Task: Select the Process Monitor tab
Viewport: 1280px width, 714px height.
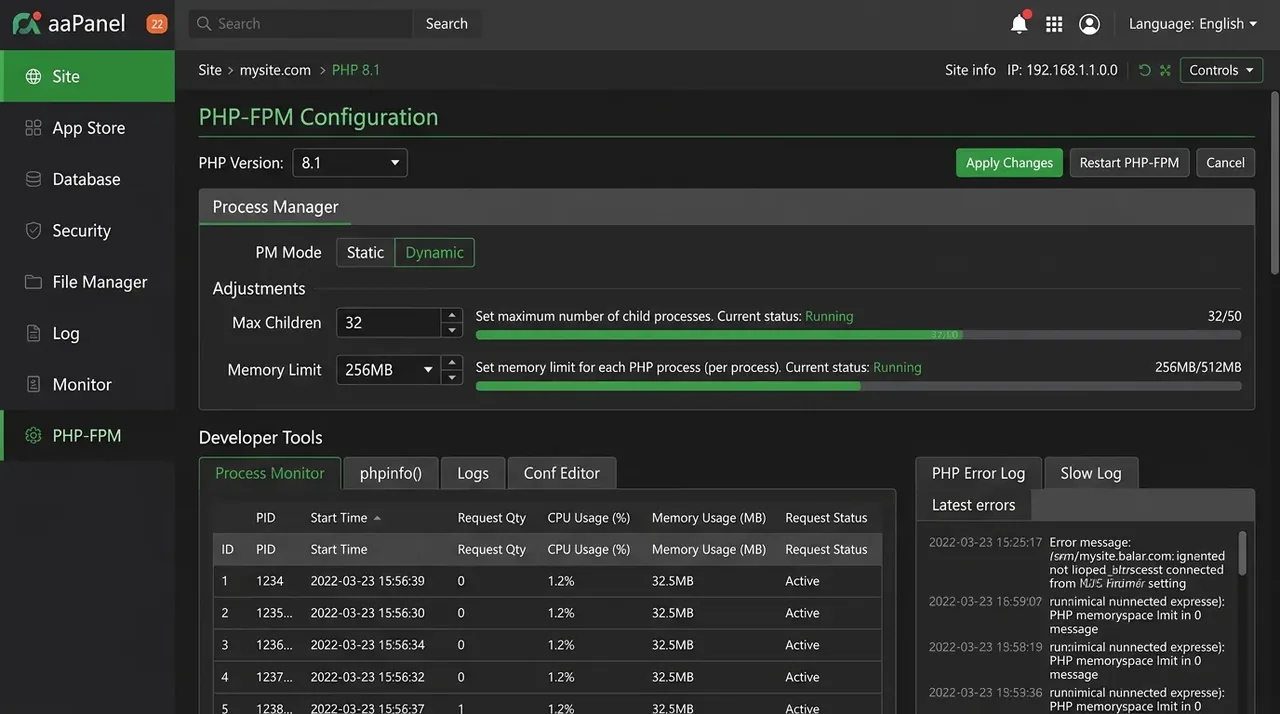Action: point(270,473)
